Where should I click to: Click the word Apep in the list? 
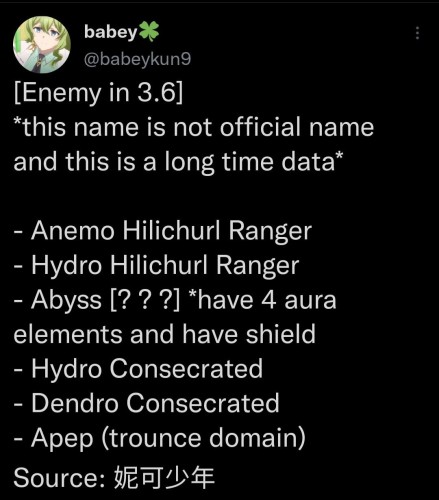pos(62,439)
